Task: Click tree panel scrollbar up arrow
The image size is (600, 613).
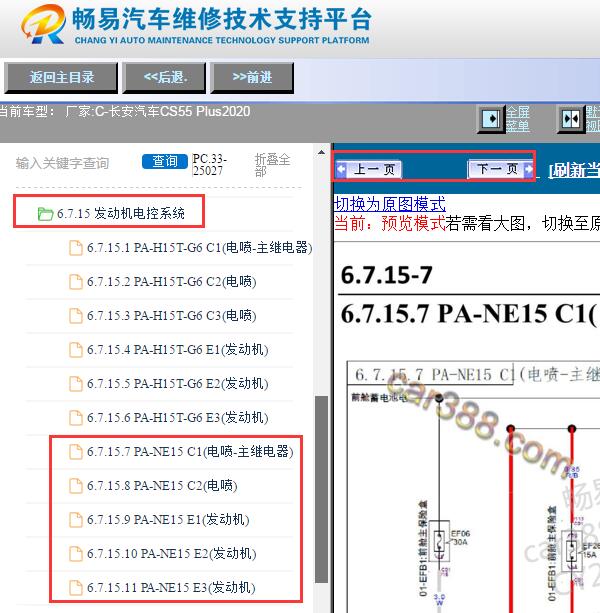Action: tap(321, 153)
